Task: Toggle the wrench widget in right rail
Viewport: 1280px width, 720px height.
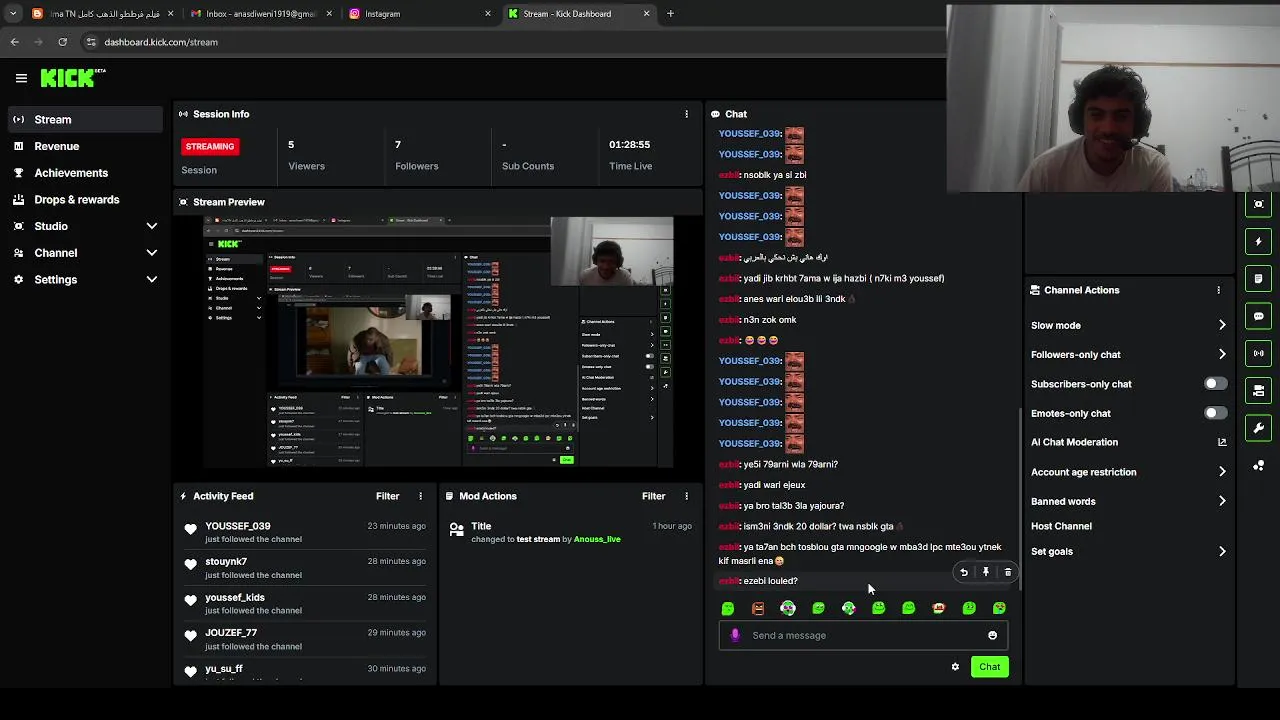Action: [x=1259, y=428]
